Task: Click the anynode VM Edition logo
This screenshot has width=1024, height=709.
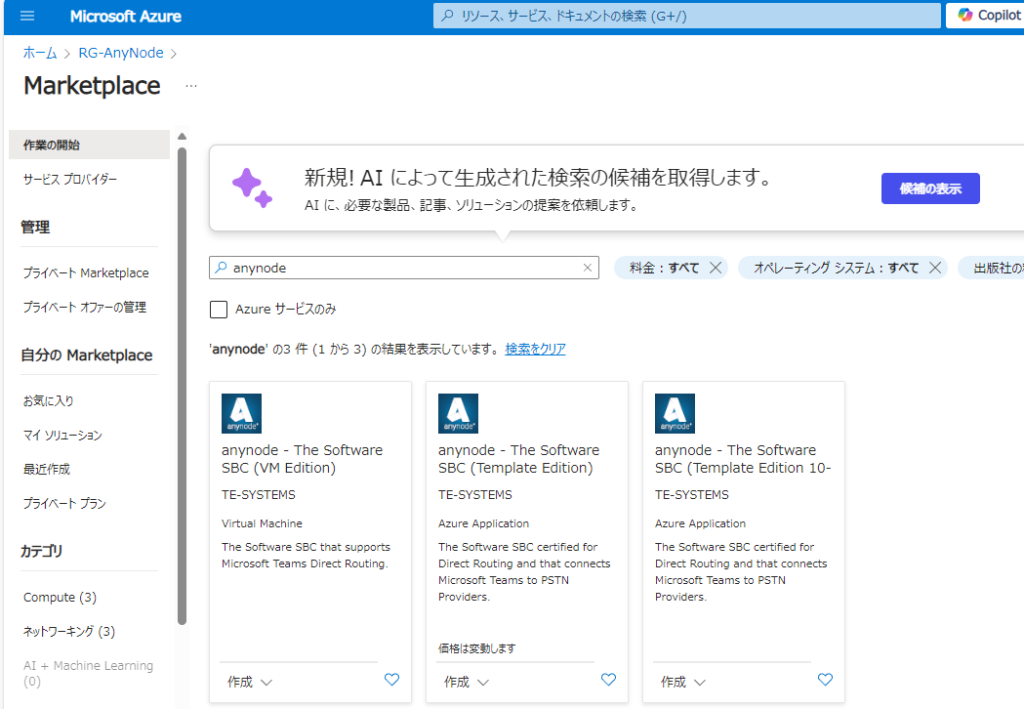Action: click(x=241, y=413)
